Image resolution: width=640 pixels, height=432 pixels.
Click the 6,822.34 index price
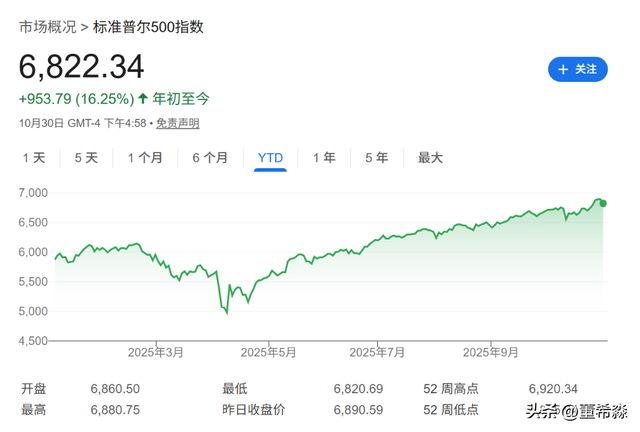(x=82, y=67)
